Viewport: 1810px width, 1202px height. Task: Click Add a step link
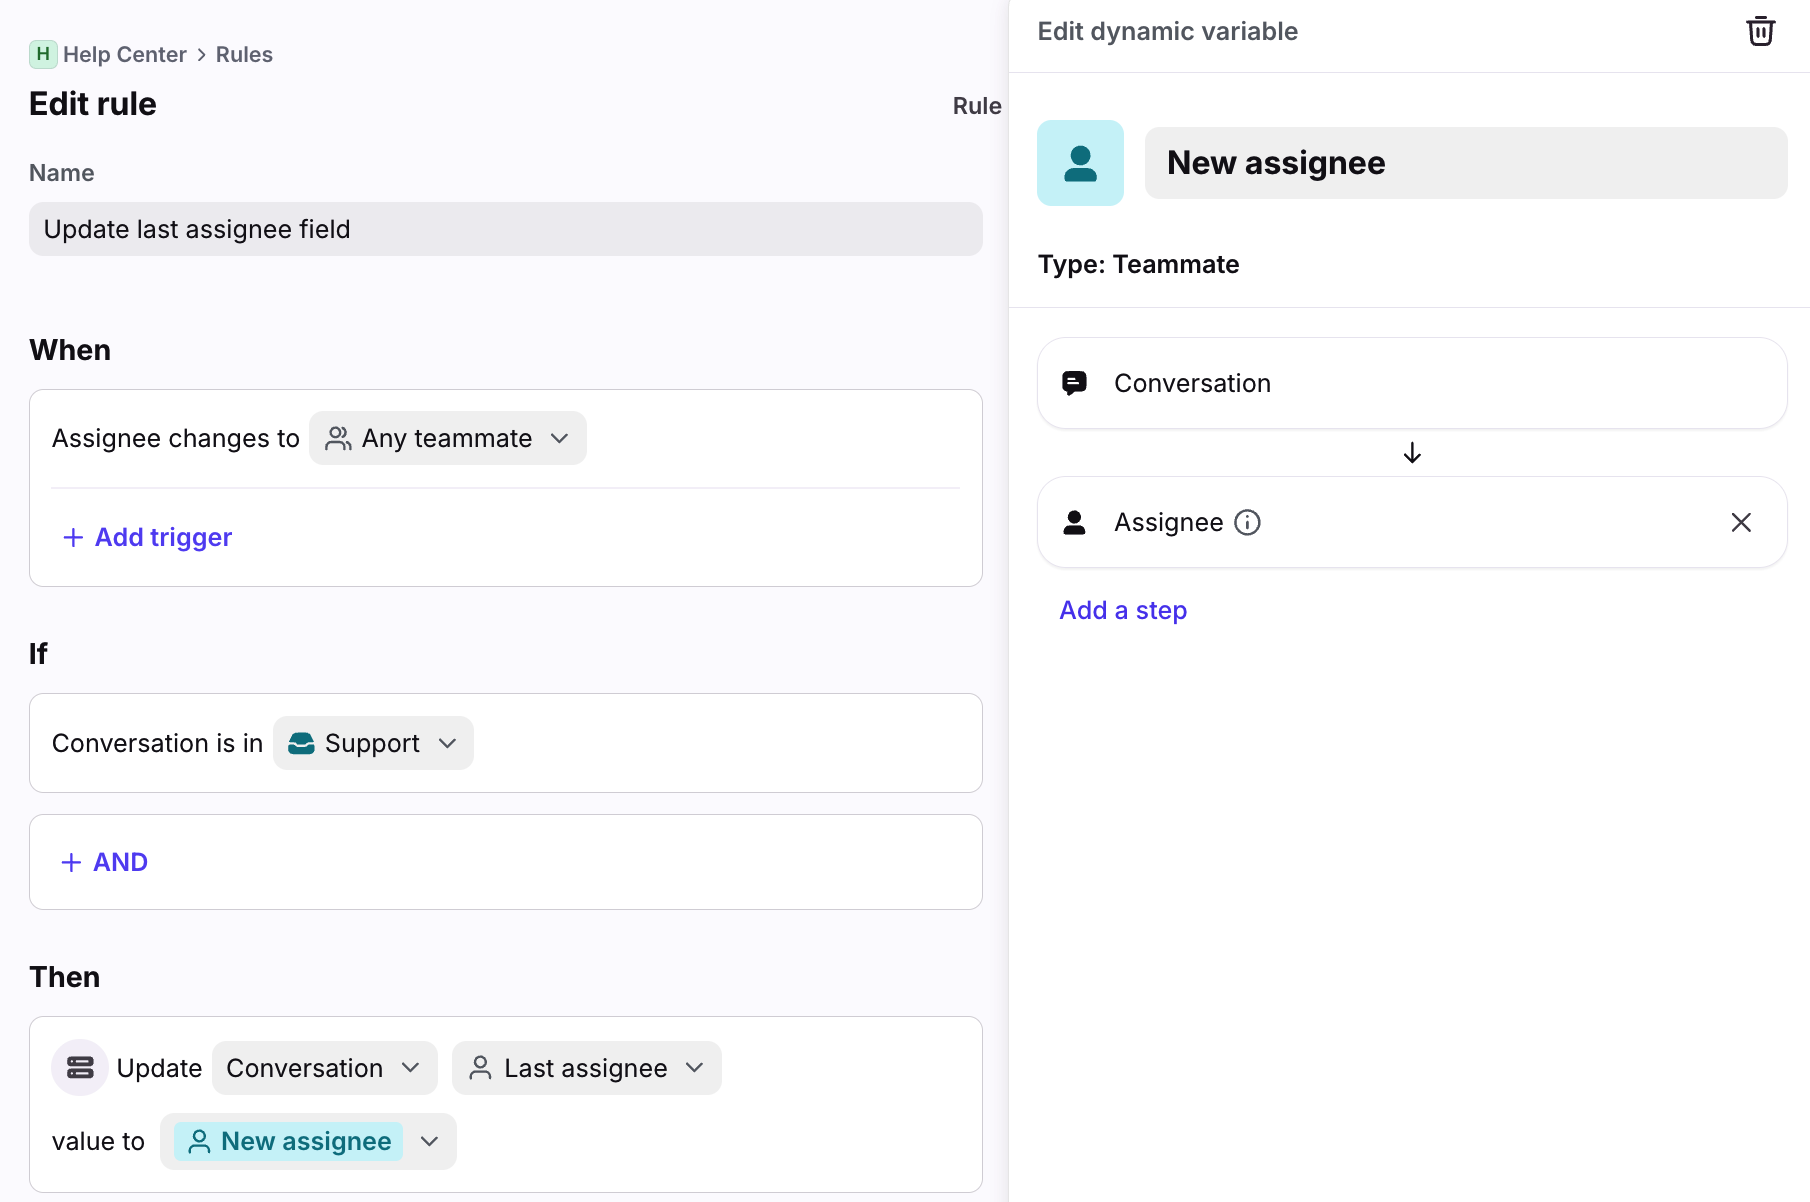1123,611
